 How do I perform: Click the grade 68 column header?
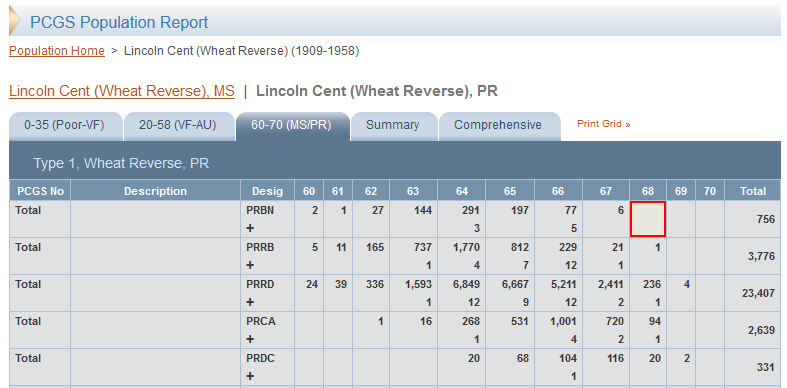tap(648, 191)
